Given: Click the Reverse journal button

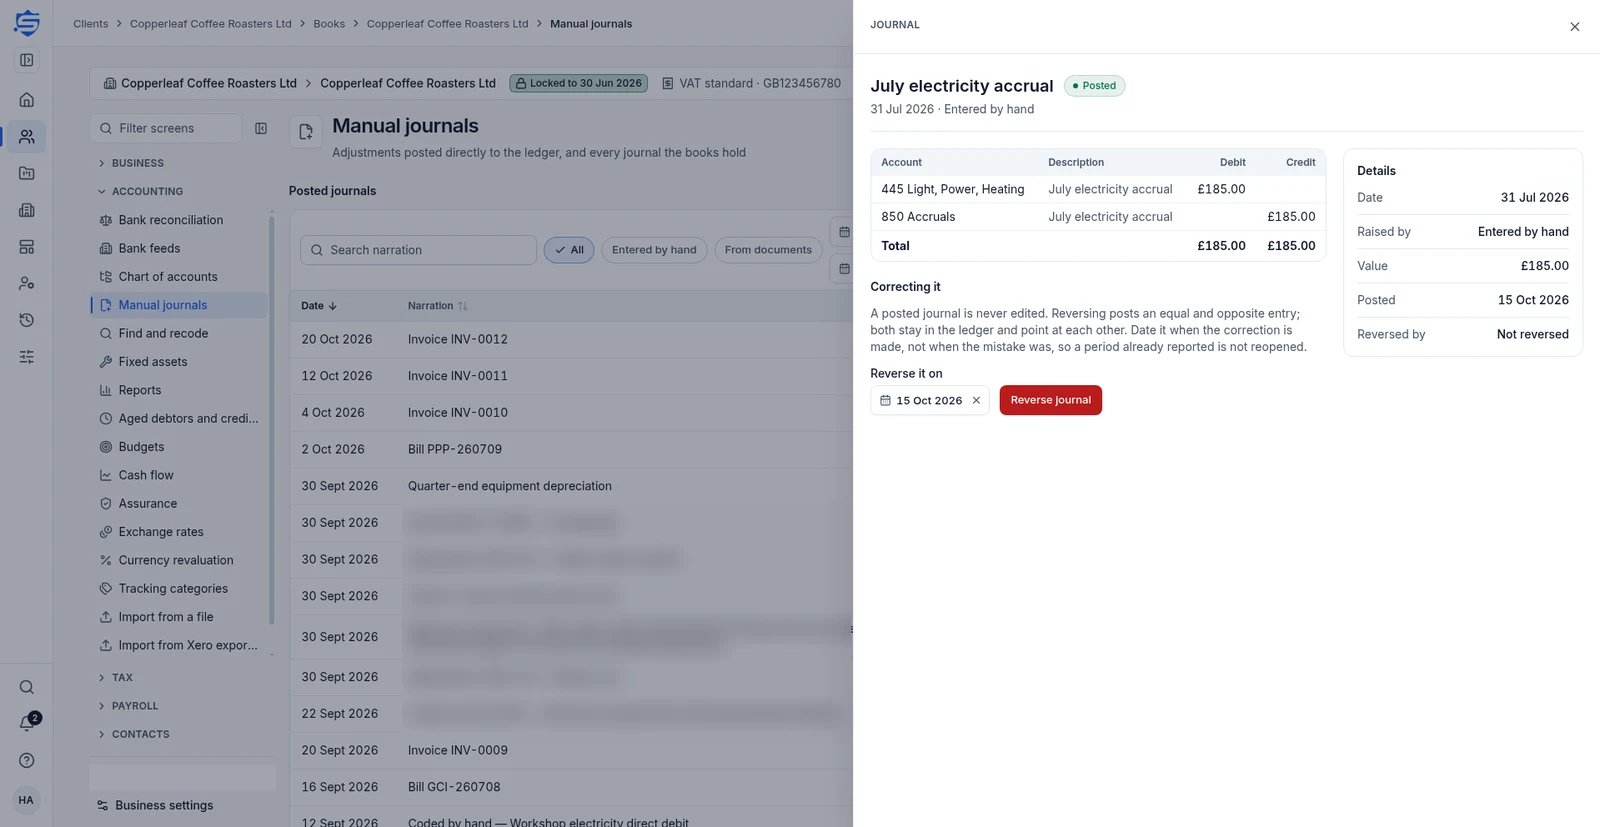Looking at the screenshot, I should tap(1050, 400).
